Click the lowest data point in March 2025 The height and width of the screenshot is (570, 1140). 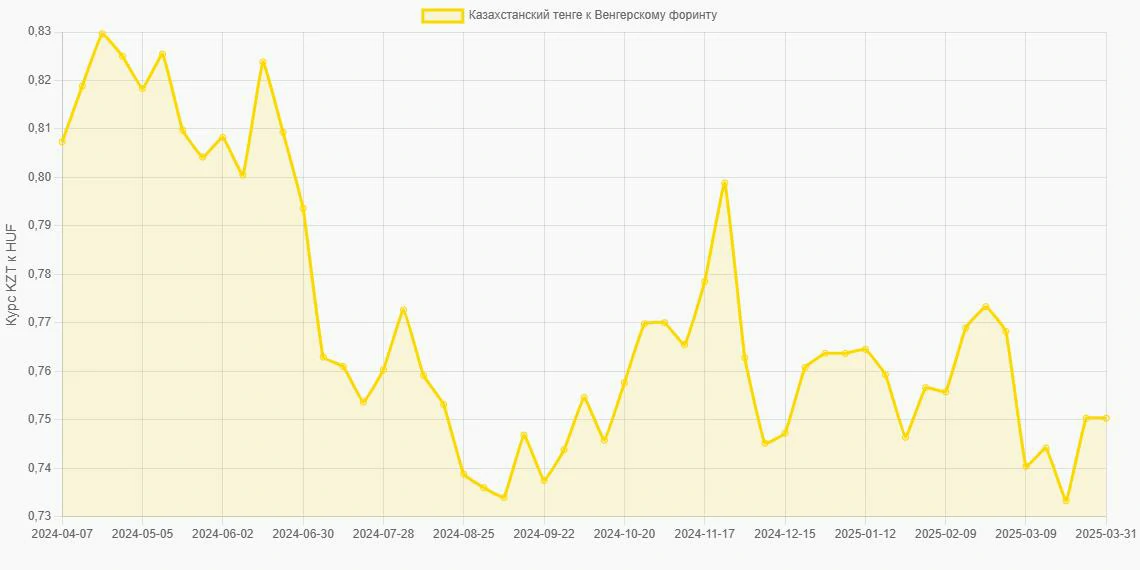(1066, 500)
